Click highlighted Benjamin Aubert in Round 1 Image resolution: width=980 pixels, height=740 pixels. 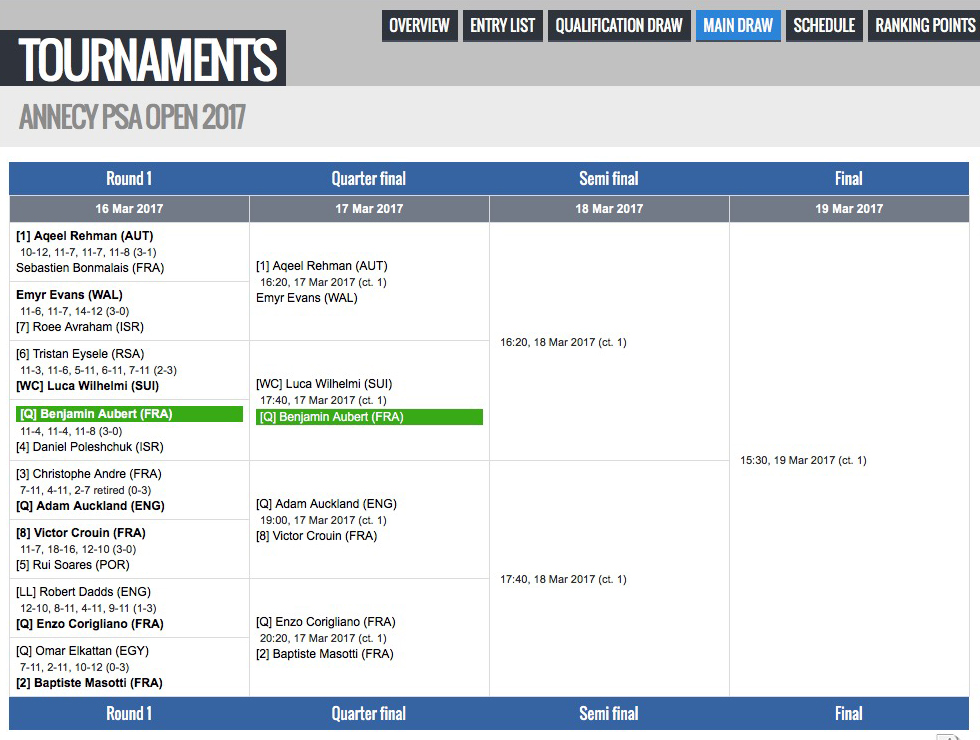[x=128, y=414]
